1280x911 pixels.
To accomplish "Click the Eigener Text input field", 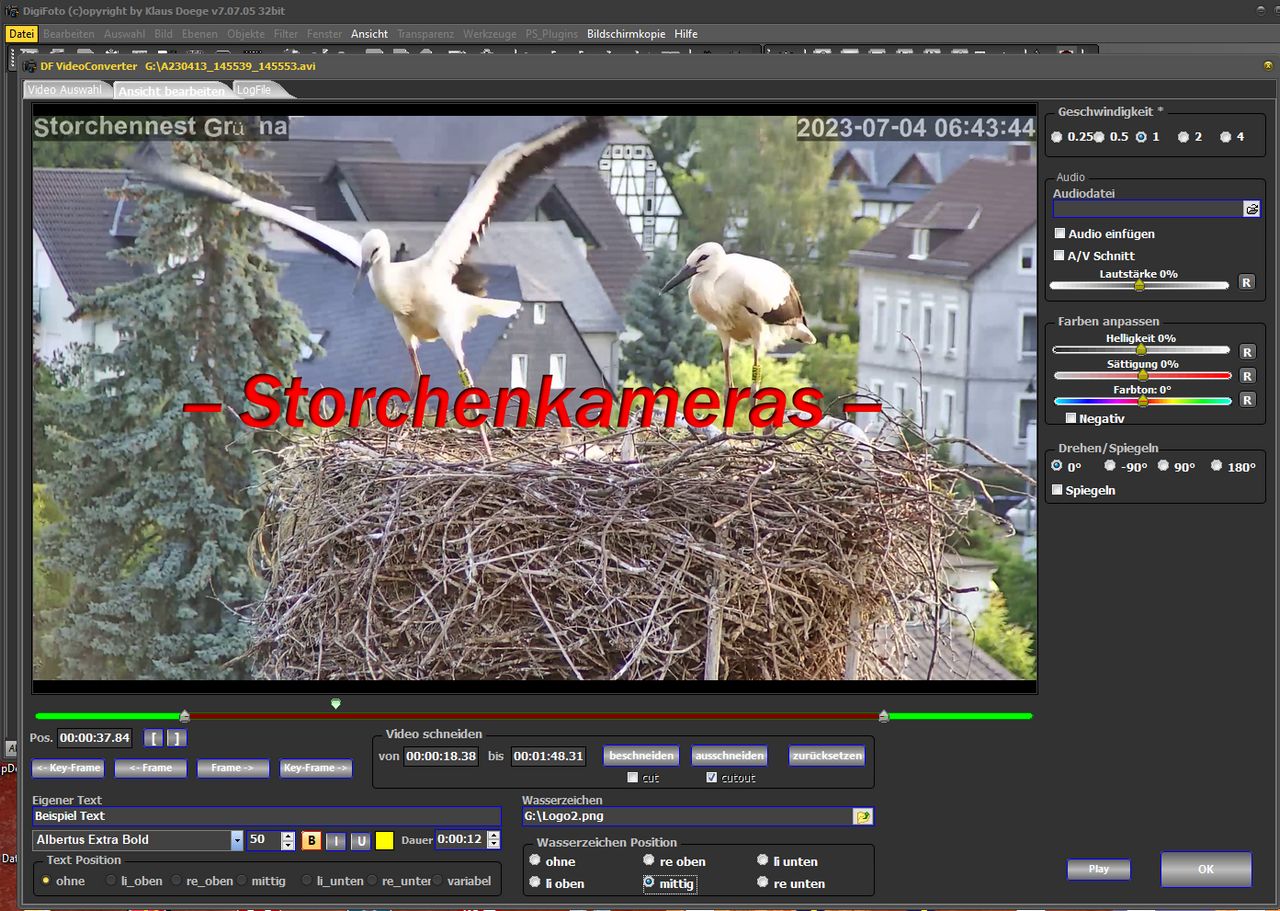I will [x=266, y=816].
